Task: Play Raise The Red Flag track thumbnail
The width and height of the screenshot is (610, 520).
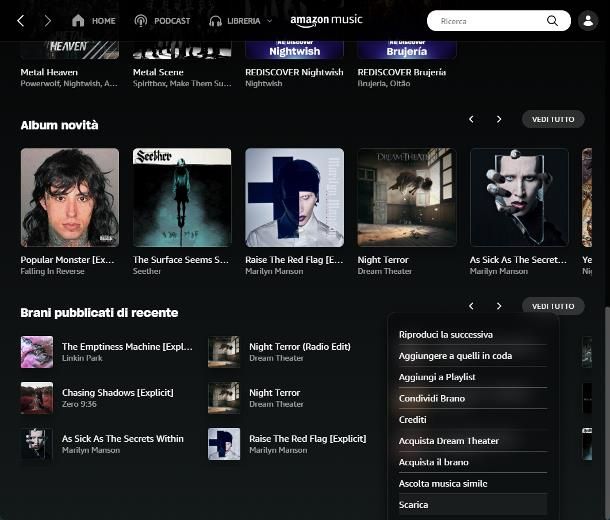Action: 224,444
